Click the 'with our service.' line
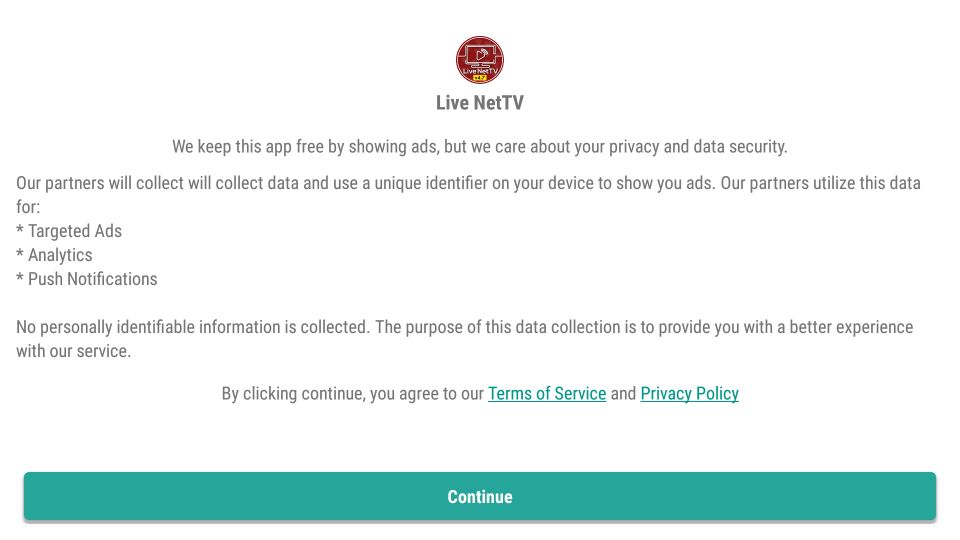 [73, 351]
